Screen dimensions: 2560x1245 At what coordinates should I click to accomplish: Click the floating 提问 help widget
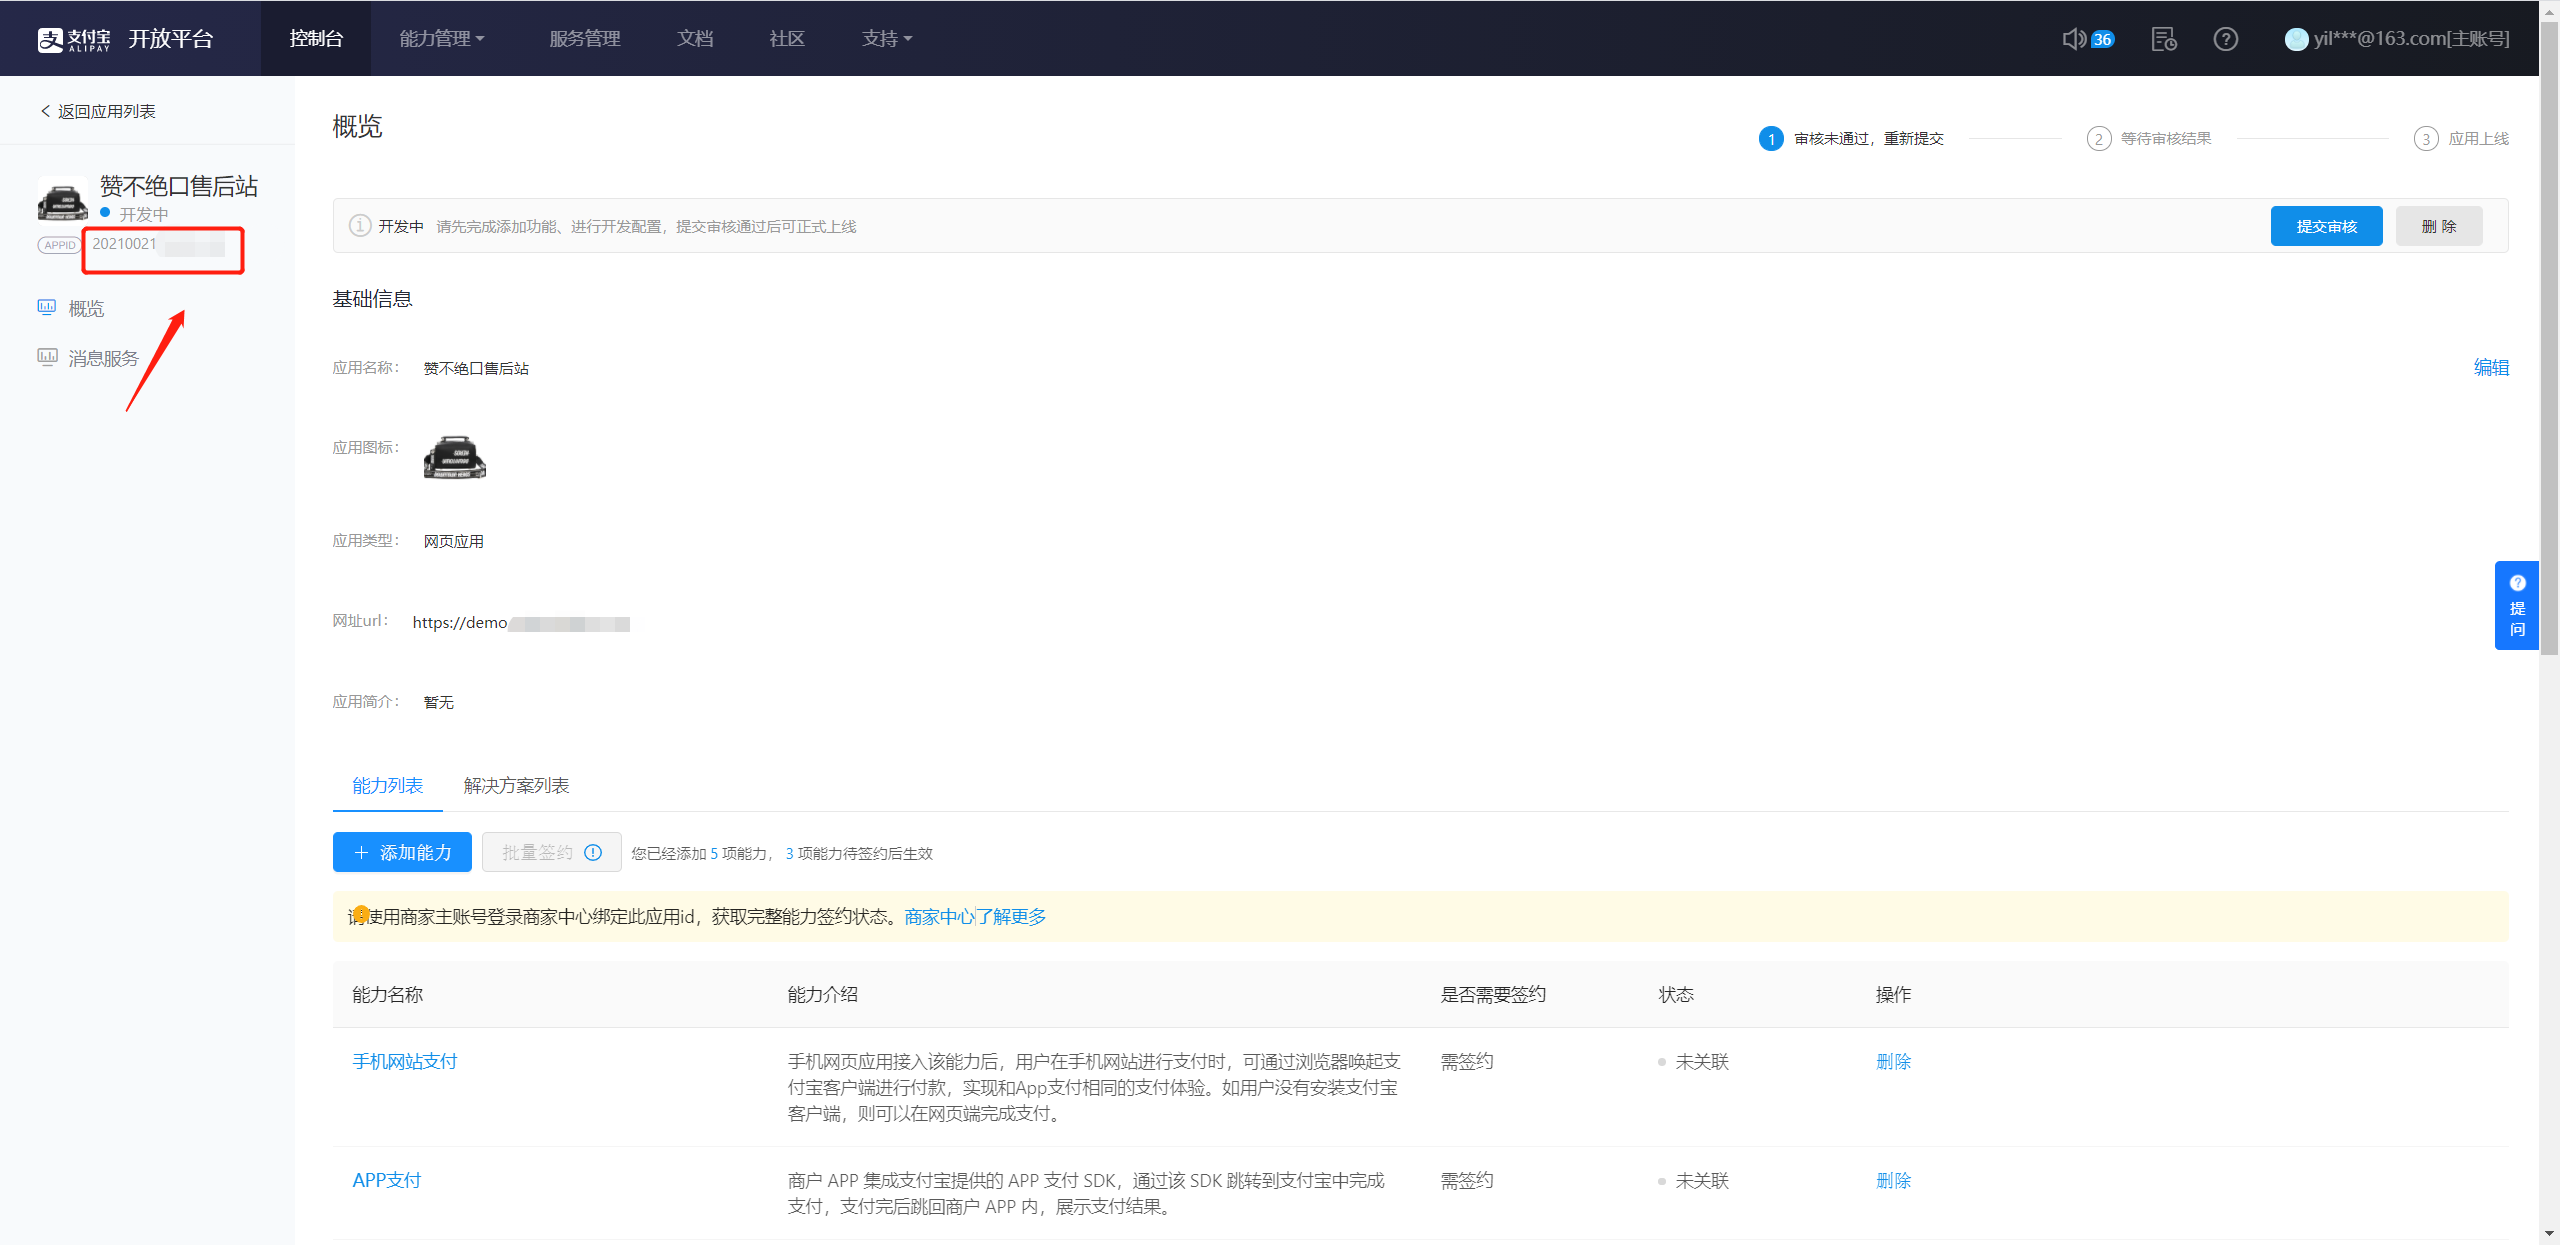point(2516,606)
